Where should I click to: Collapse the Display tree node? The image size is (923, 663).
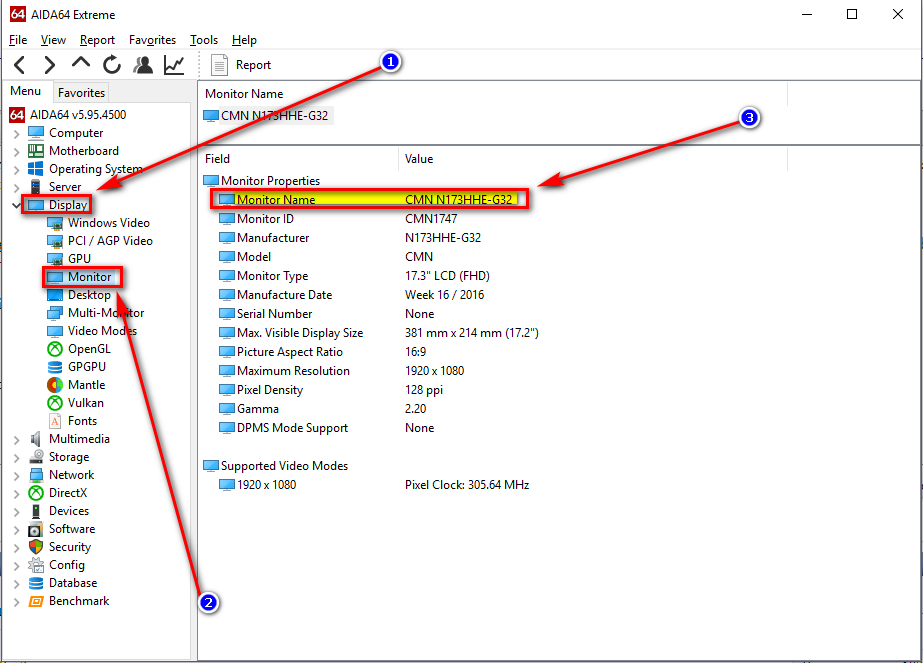[16, 205]
